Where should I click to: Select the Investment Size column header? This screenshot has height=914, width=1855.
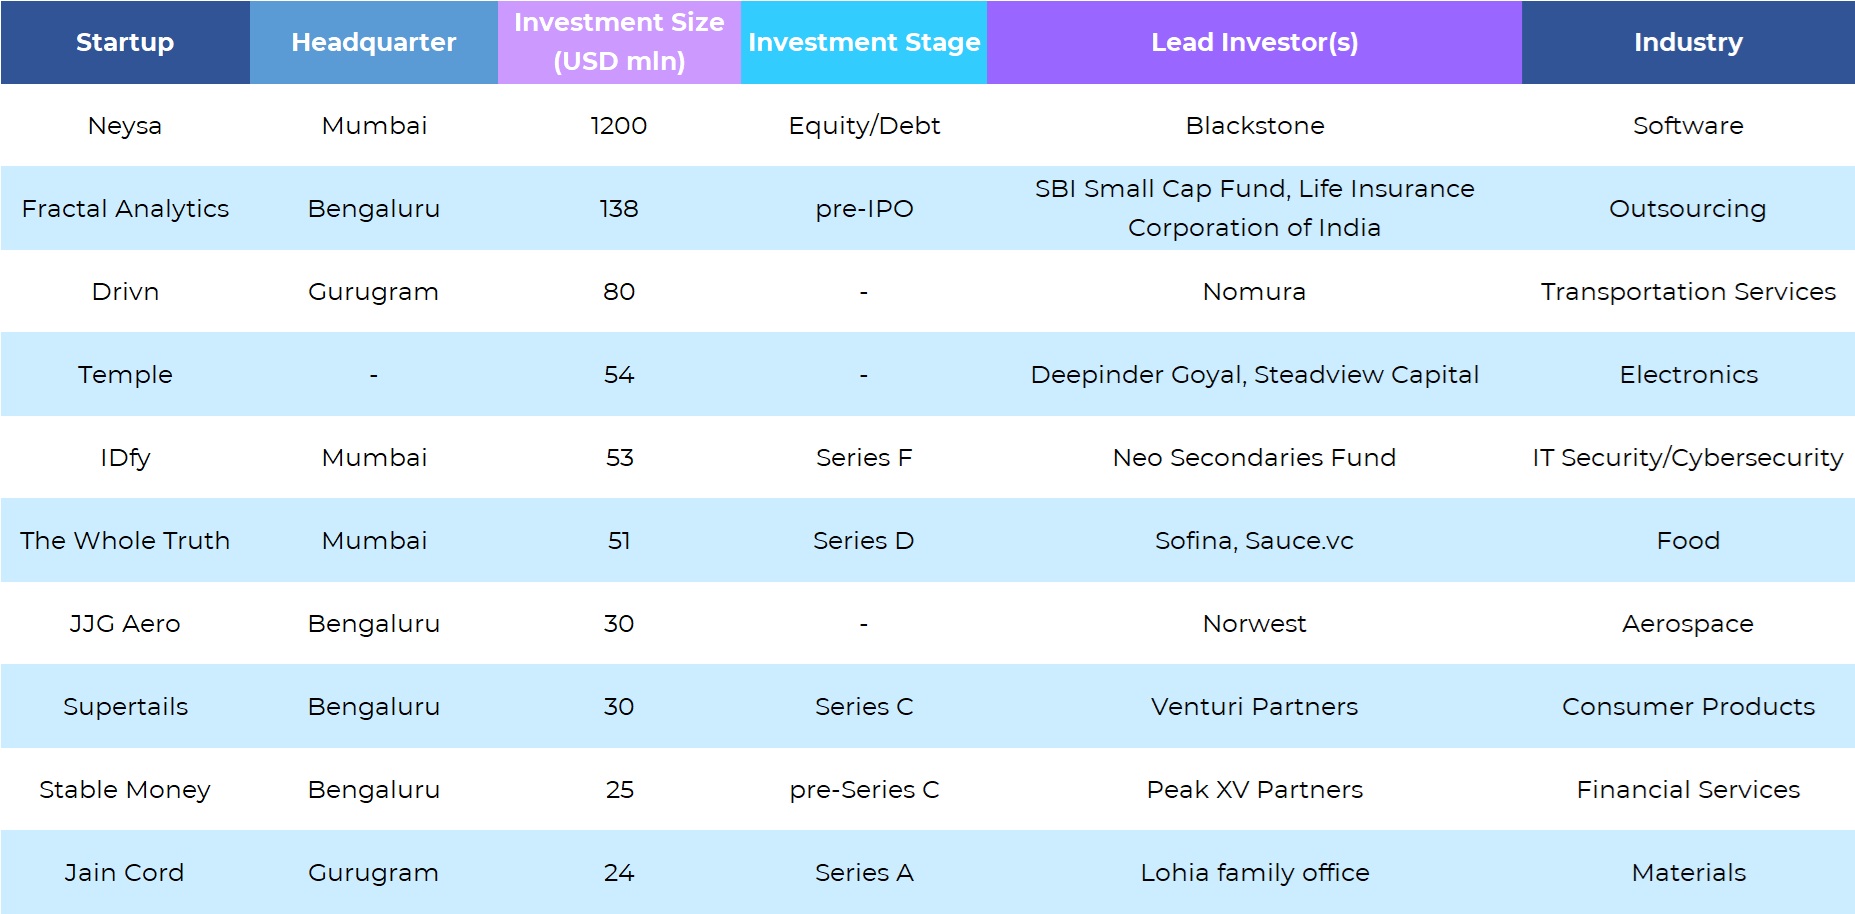(x=619, y=42)
